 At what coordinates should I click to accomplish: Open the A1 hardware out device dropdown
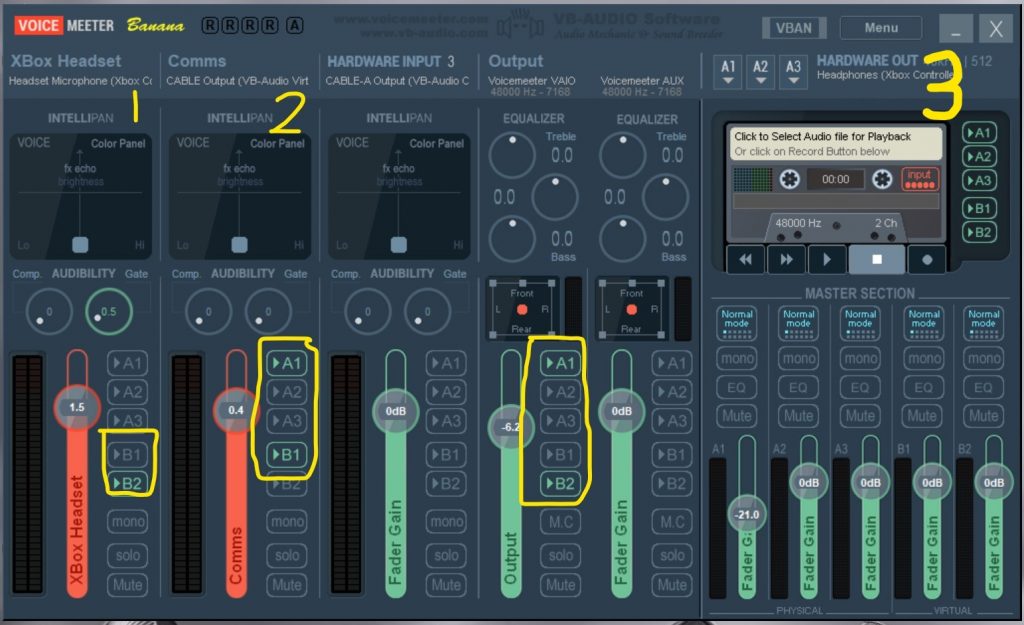pos(728,72)
